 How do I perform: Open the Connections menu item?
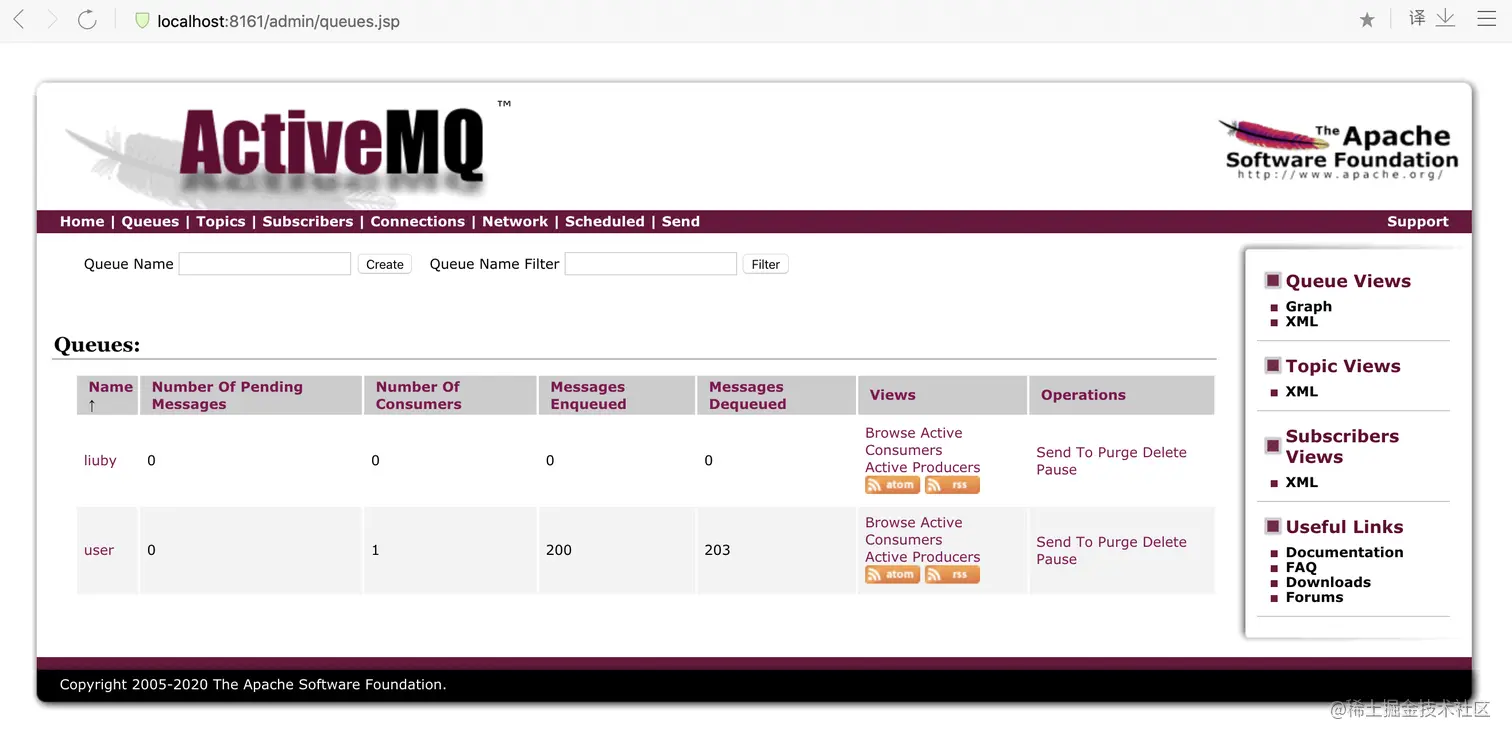tap(418, 222)
